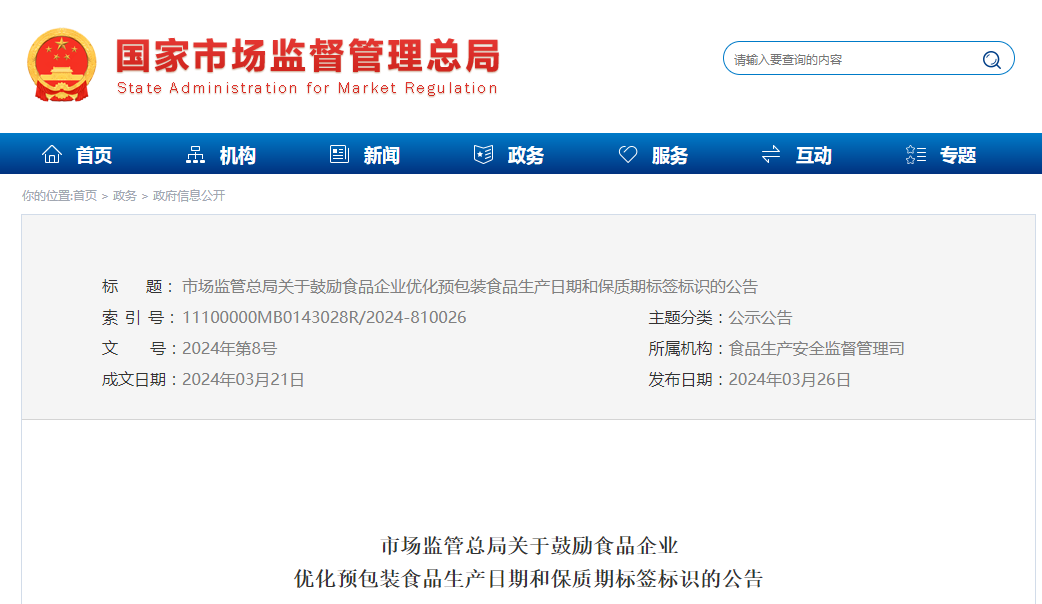Viewport: 1042px width, 604px height.
Task: Open the 政府信息公开 breadcrumb link
Action: (x=188, y=196)
